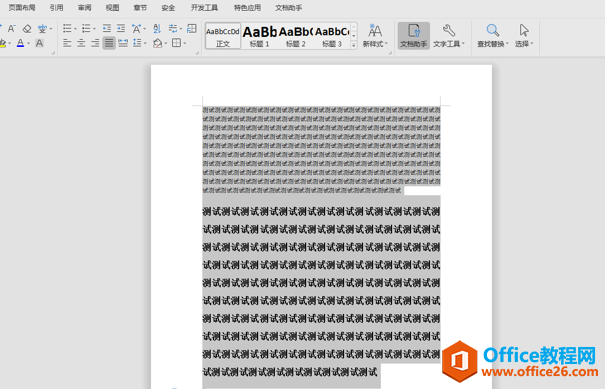Click the decrease indent icon
The image size is (605, 389).
[x=107, y=29]
